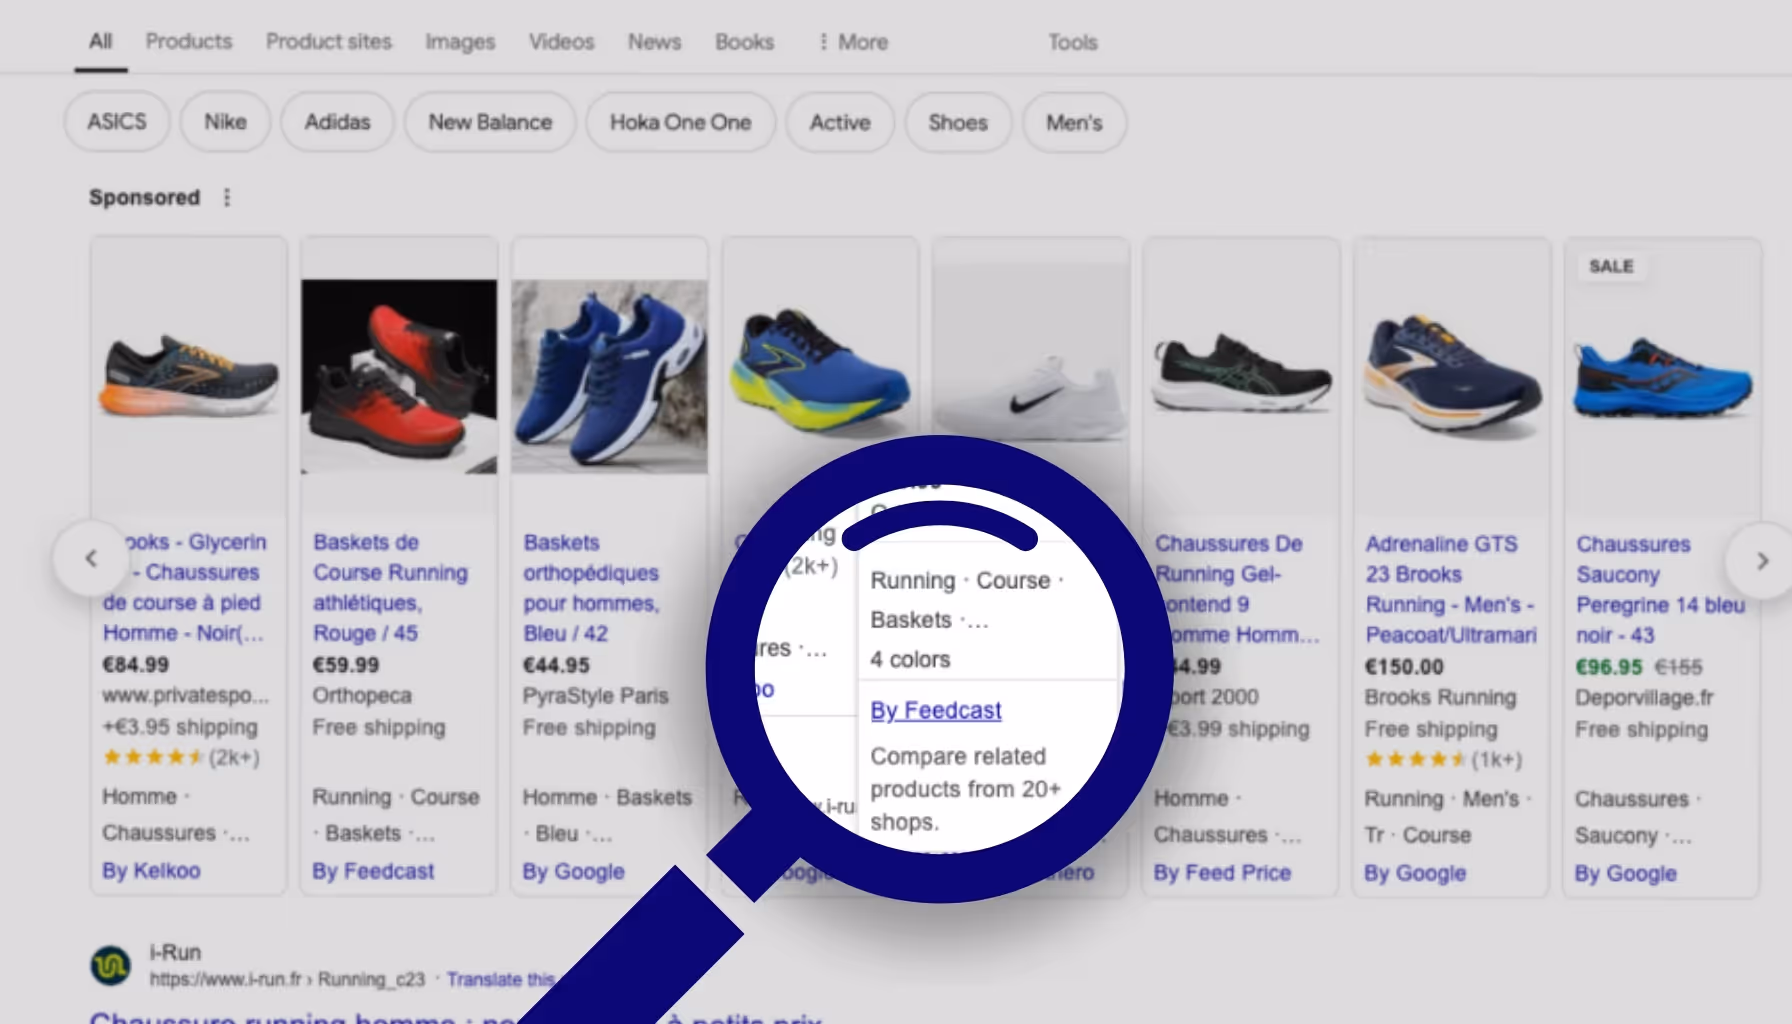Open black ASICS Gel shoe image
The height and width of the screenshot is (1024, 1792).
point(1241,372)
